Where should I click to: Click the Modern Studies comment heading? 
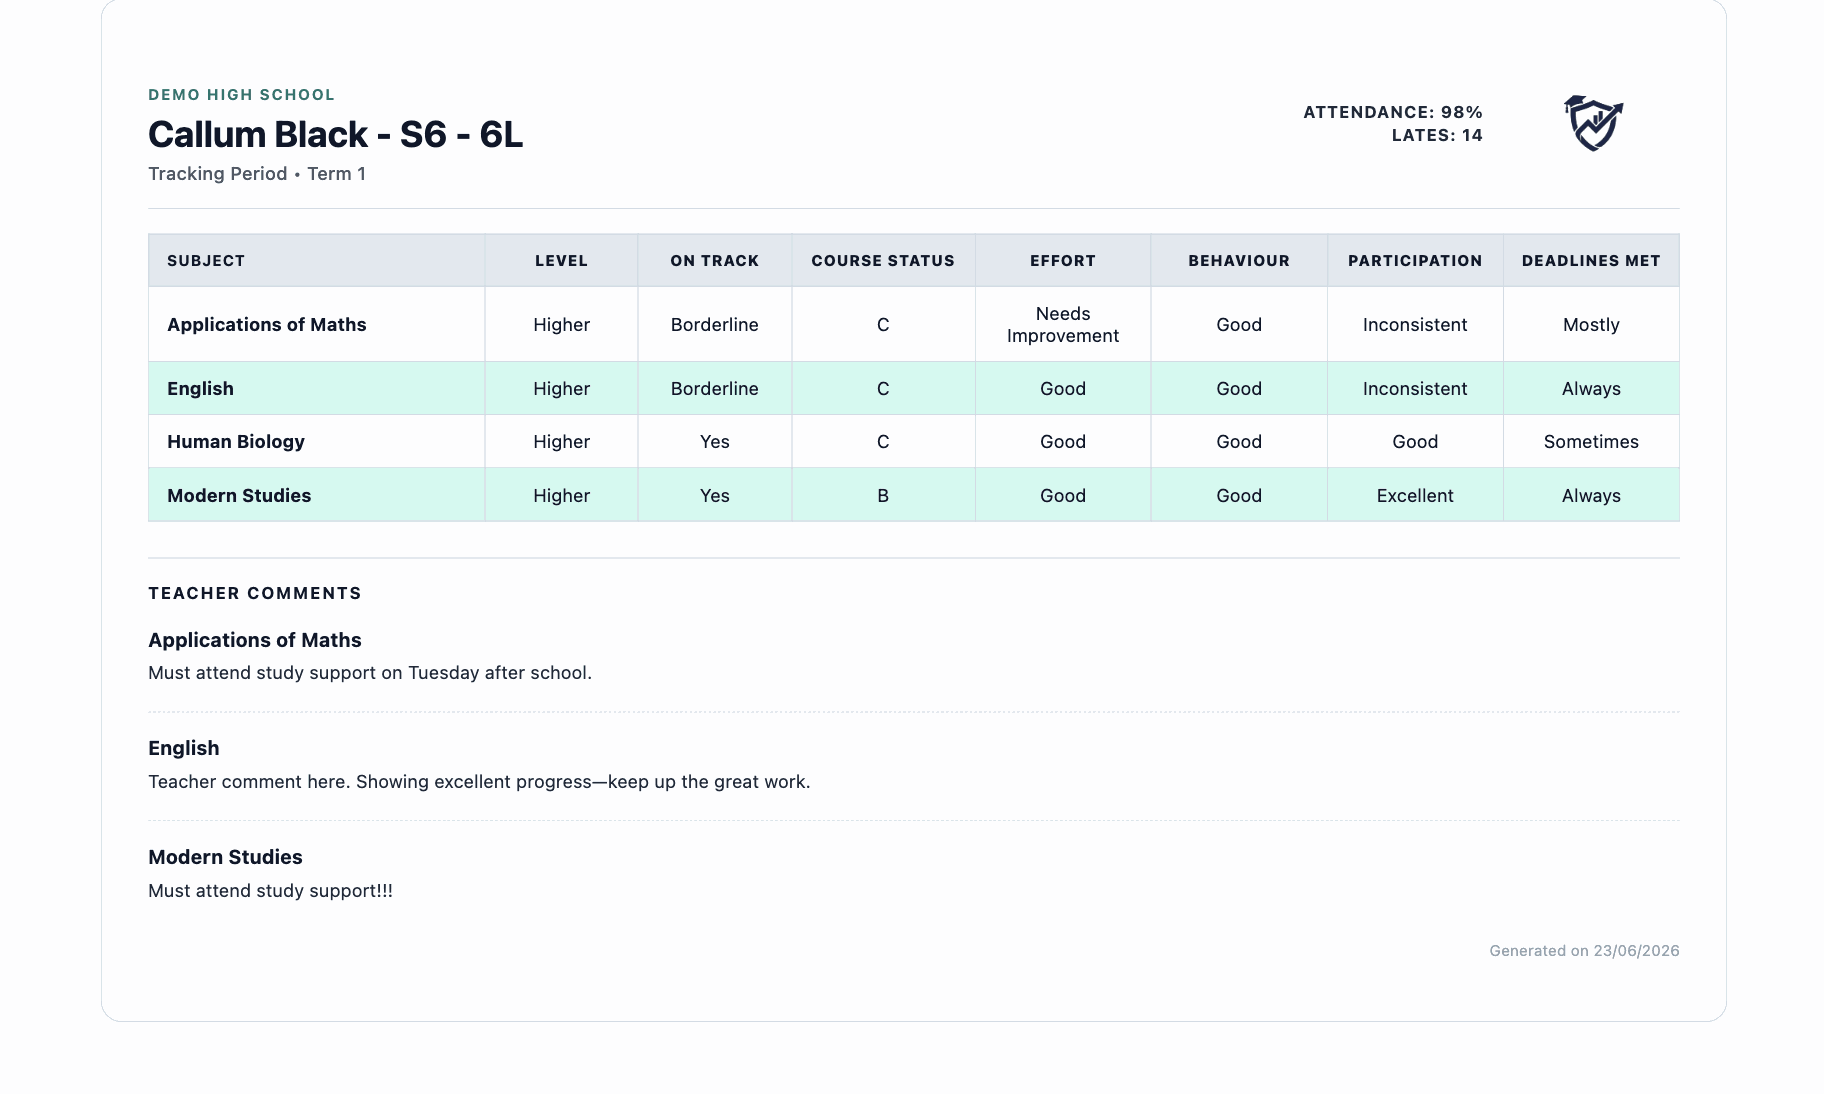(225, 858)
